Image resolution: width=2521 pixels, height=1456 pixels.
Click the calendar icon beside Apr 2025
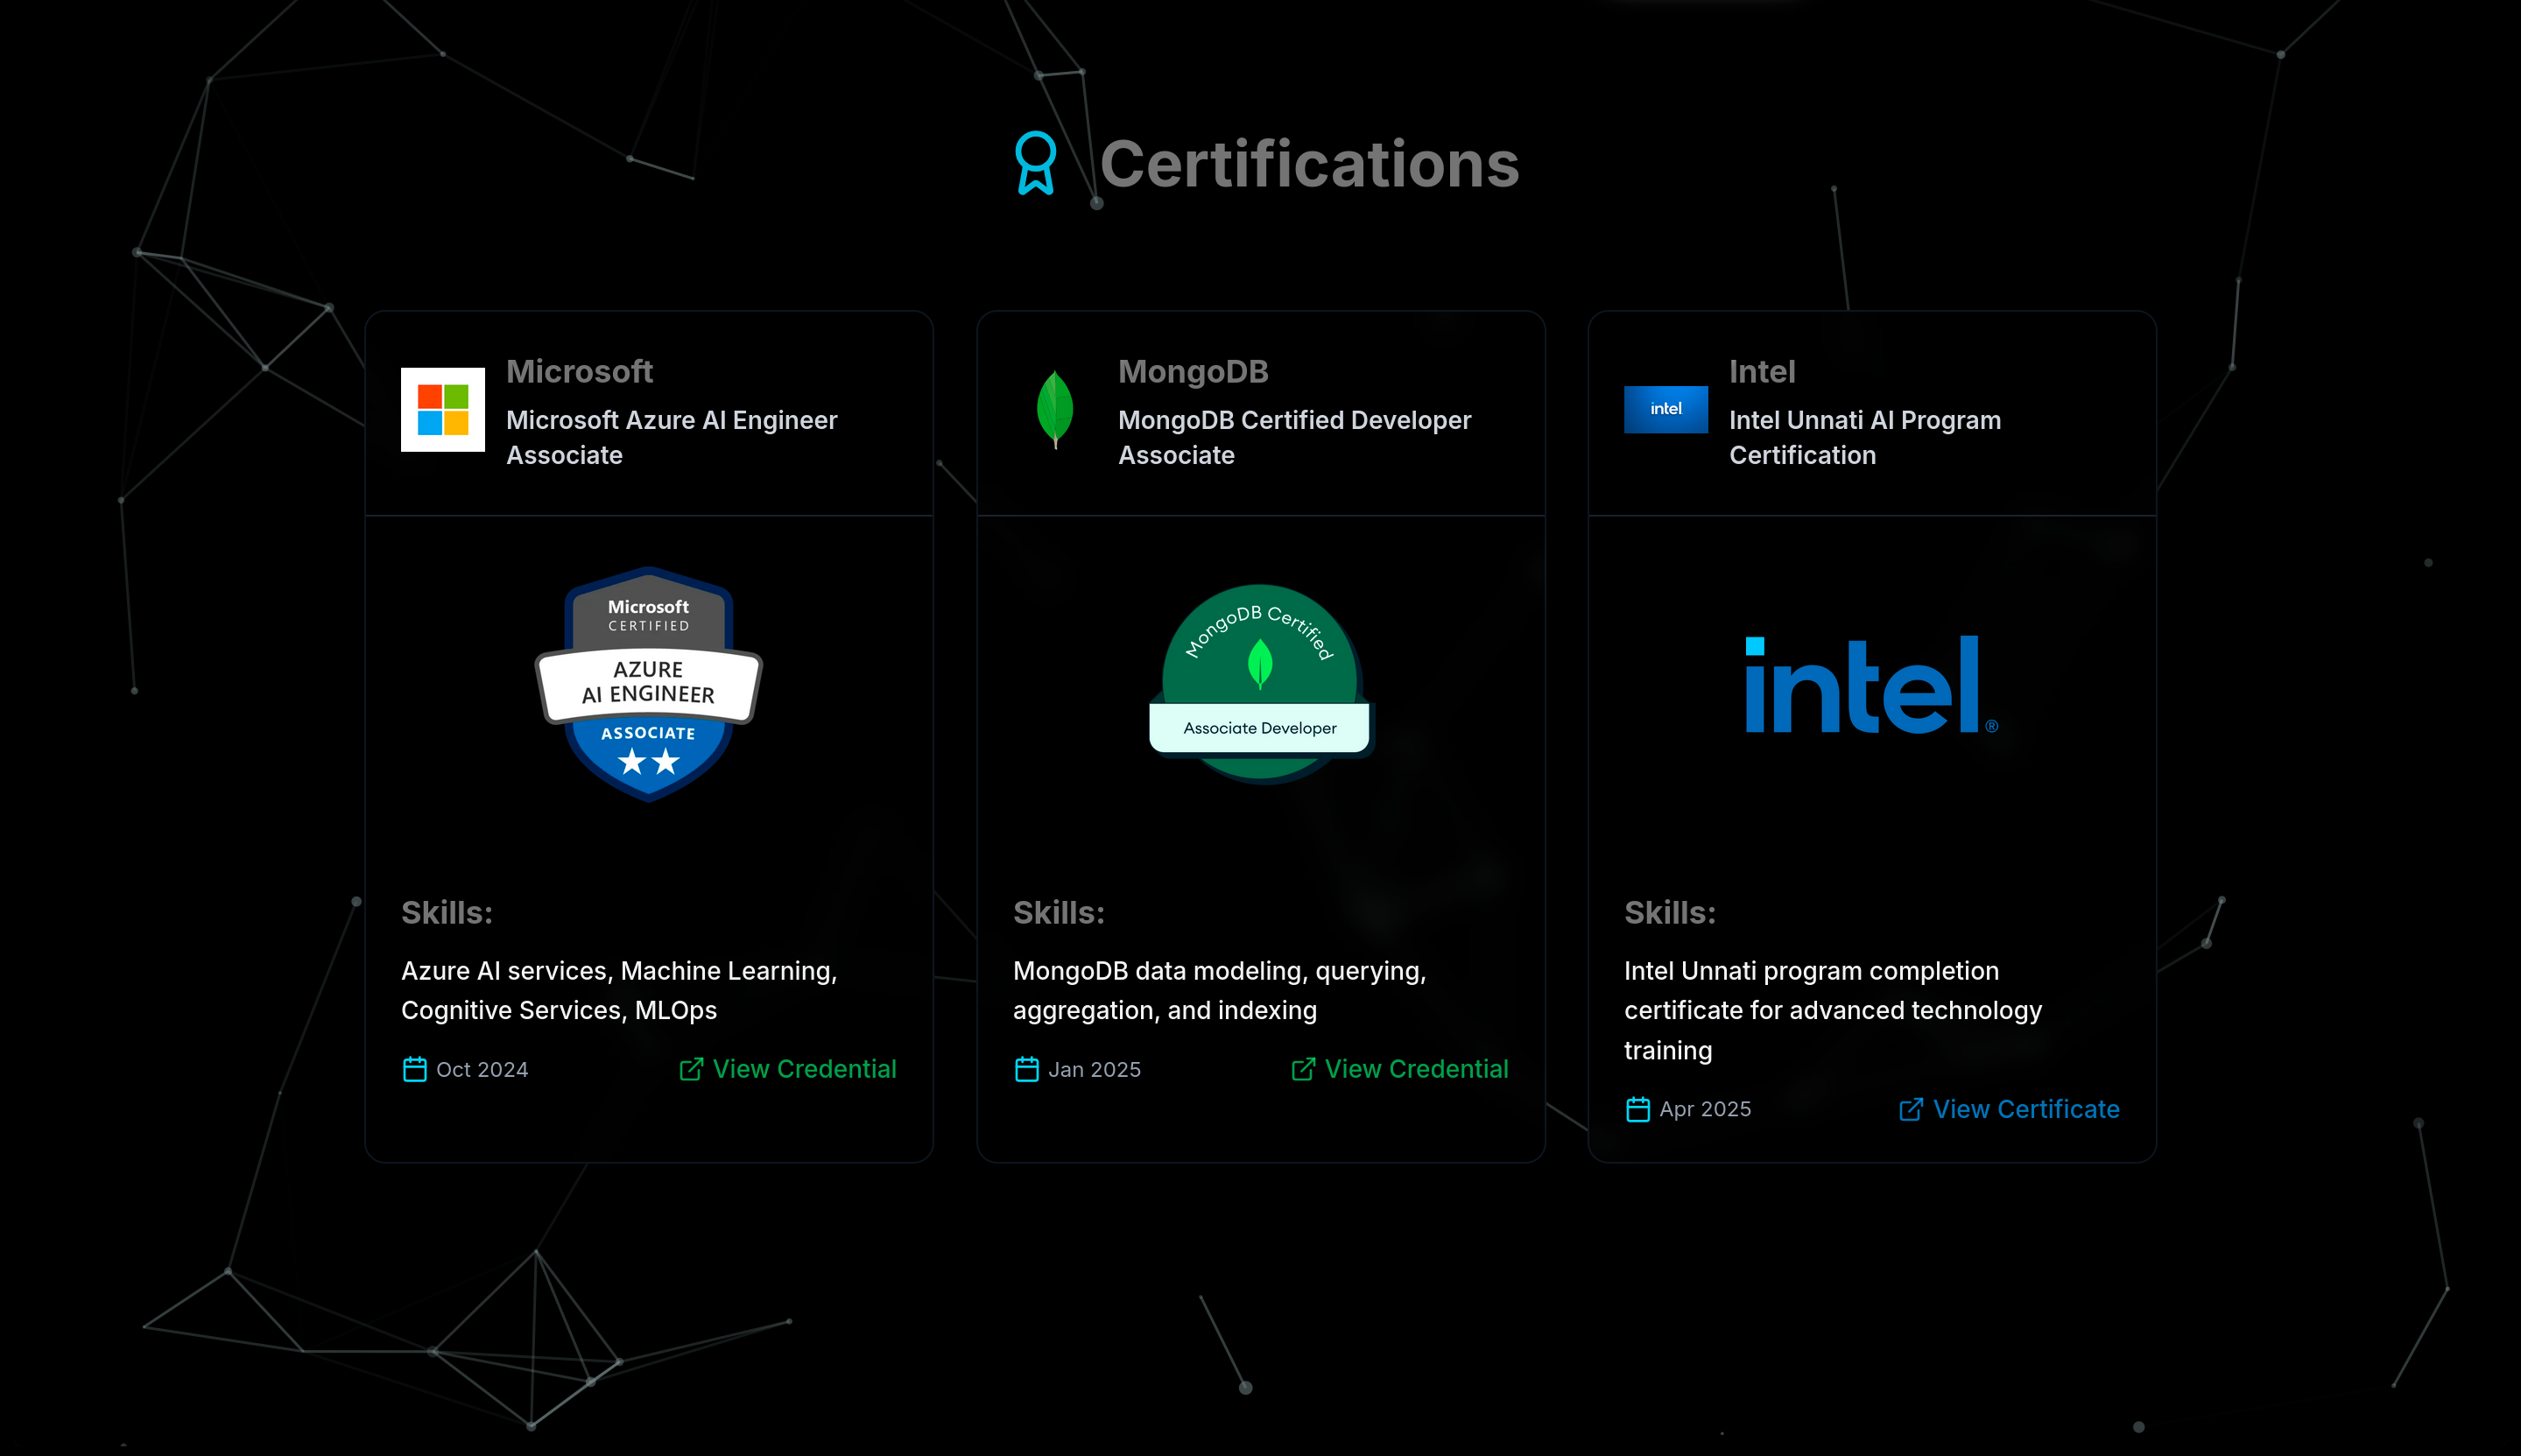[1637, 1109]
